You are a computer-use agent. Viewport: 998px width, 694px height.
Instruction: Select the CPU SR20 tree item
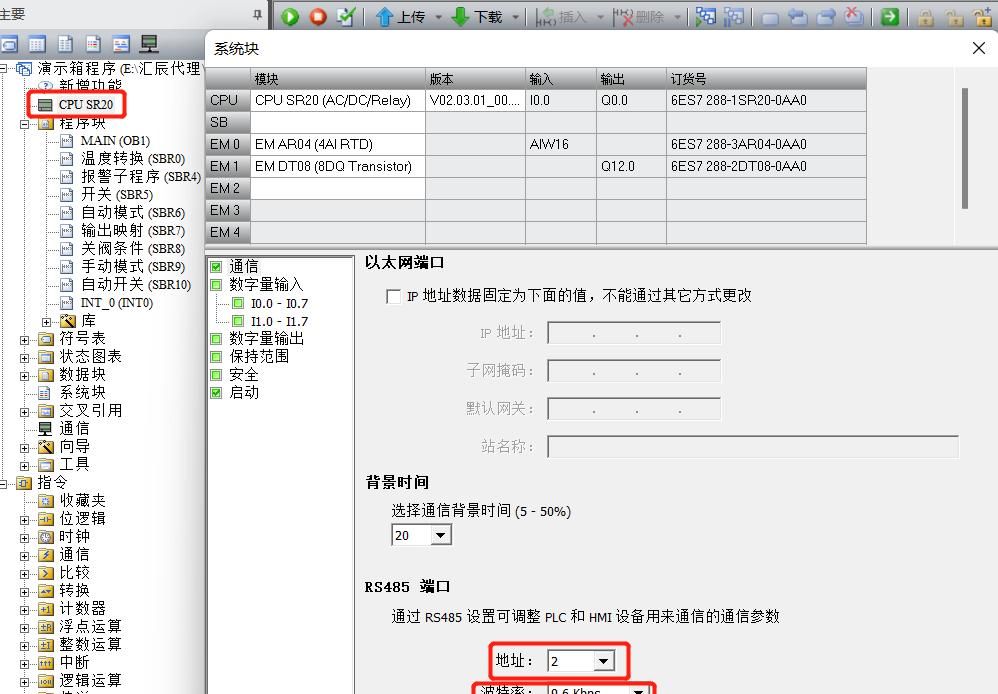point(81,104)
